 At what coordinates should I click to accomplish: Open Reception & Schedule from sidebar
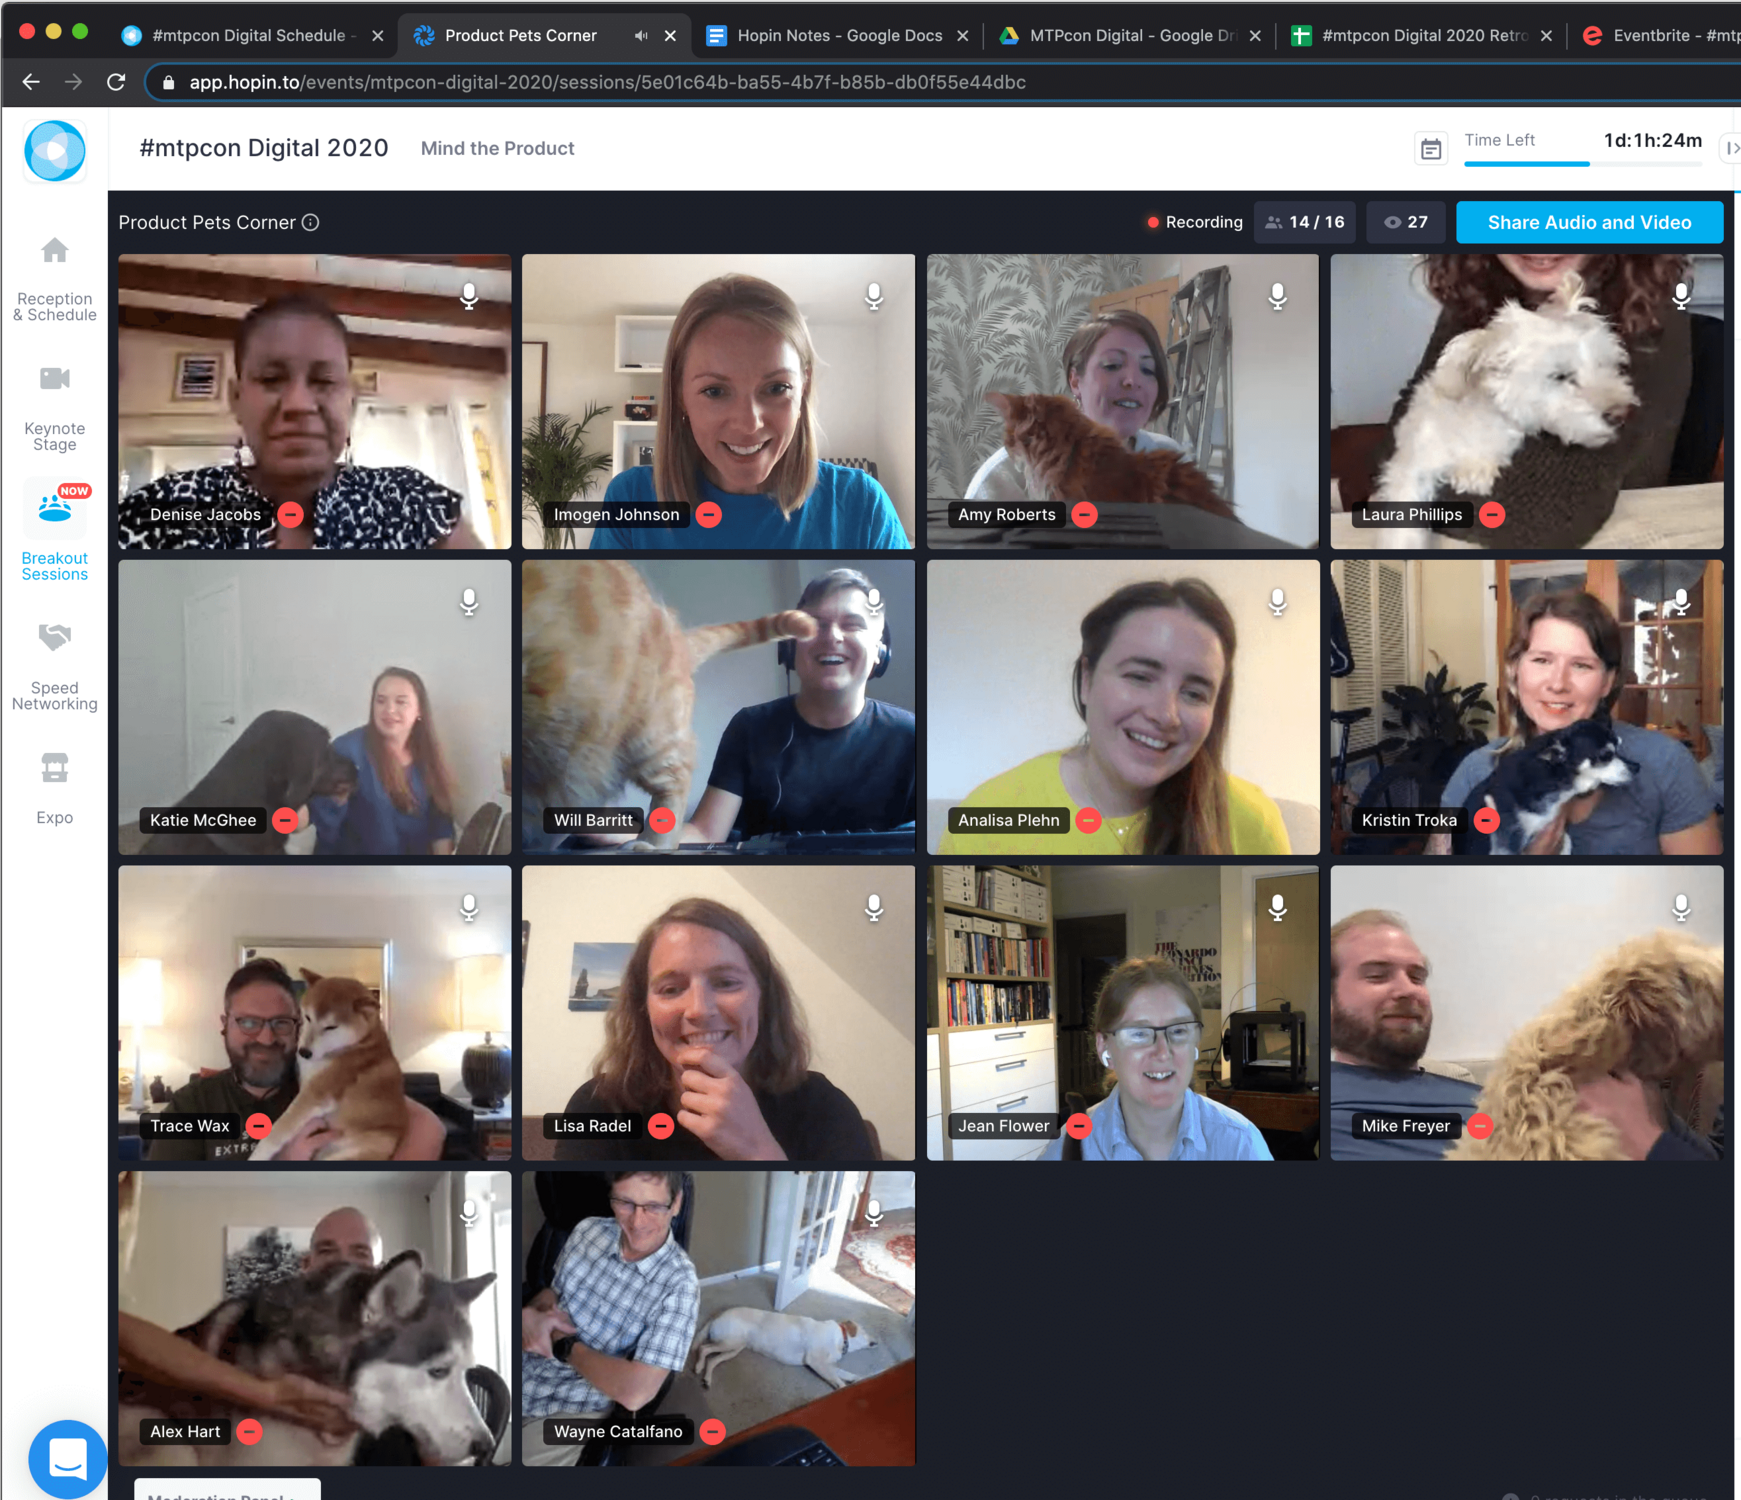pyautogui.click(x=54, y=279)
